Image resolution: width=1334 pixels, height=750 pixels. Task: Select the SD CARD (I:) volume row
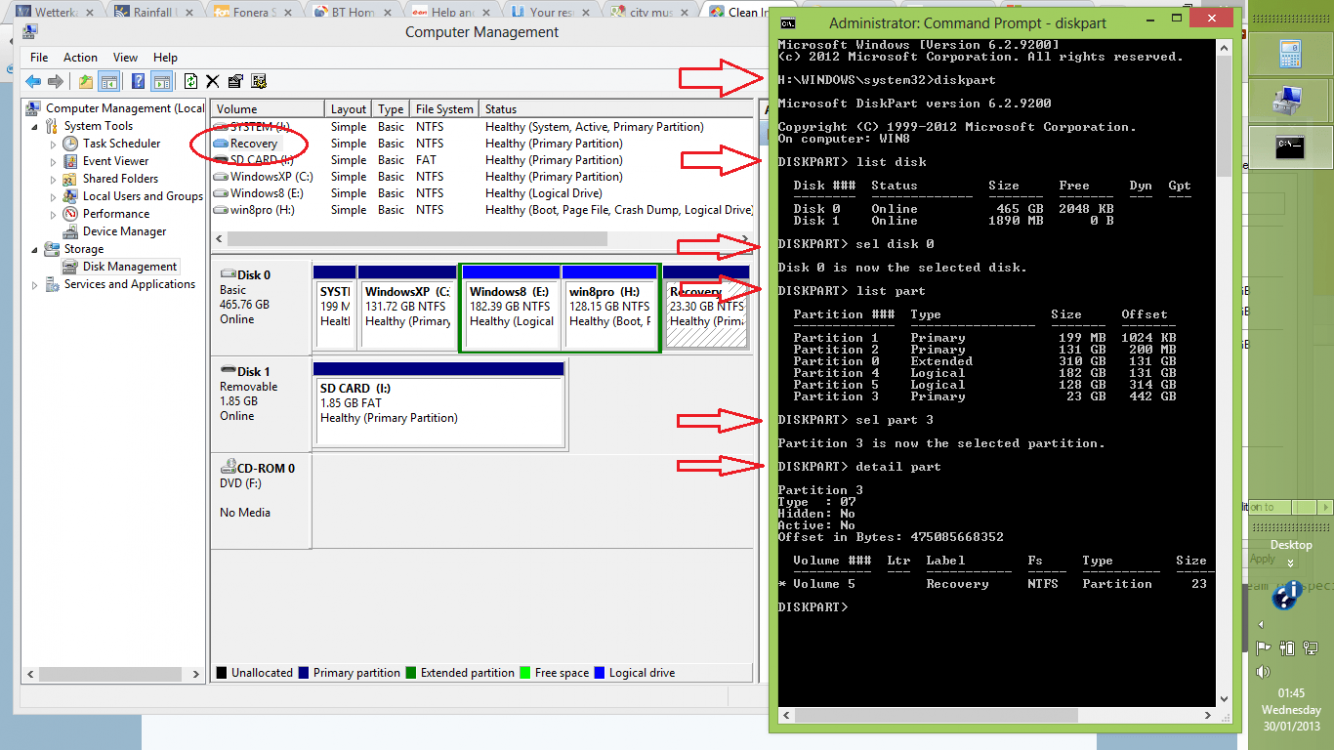483,160
